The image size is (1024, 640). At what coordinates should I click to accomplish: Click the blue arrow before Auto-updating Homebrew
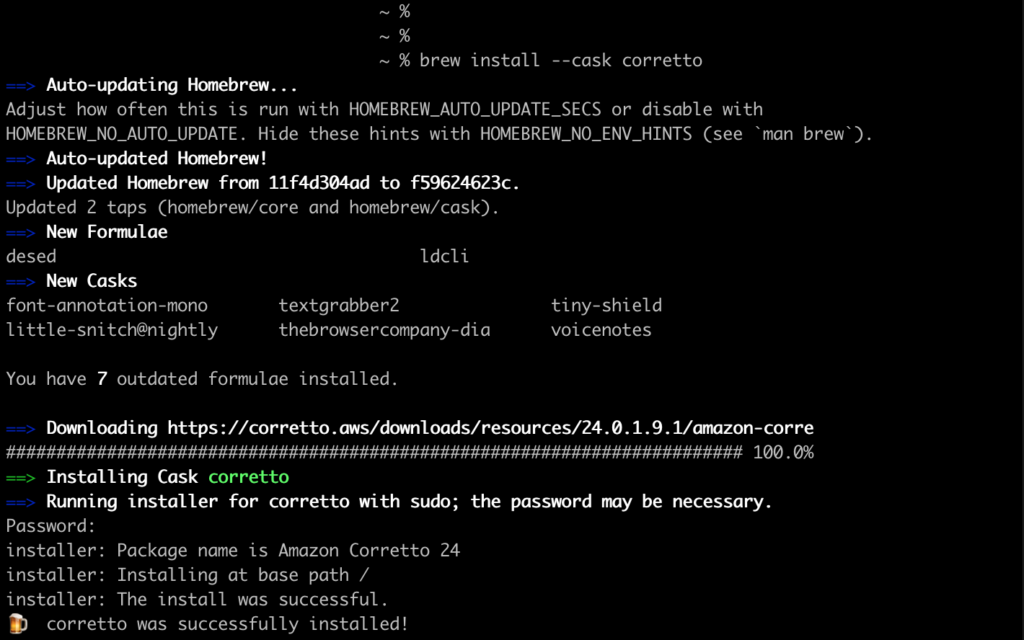(x=20, y=86)
